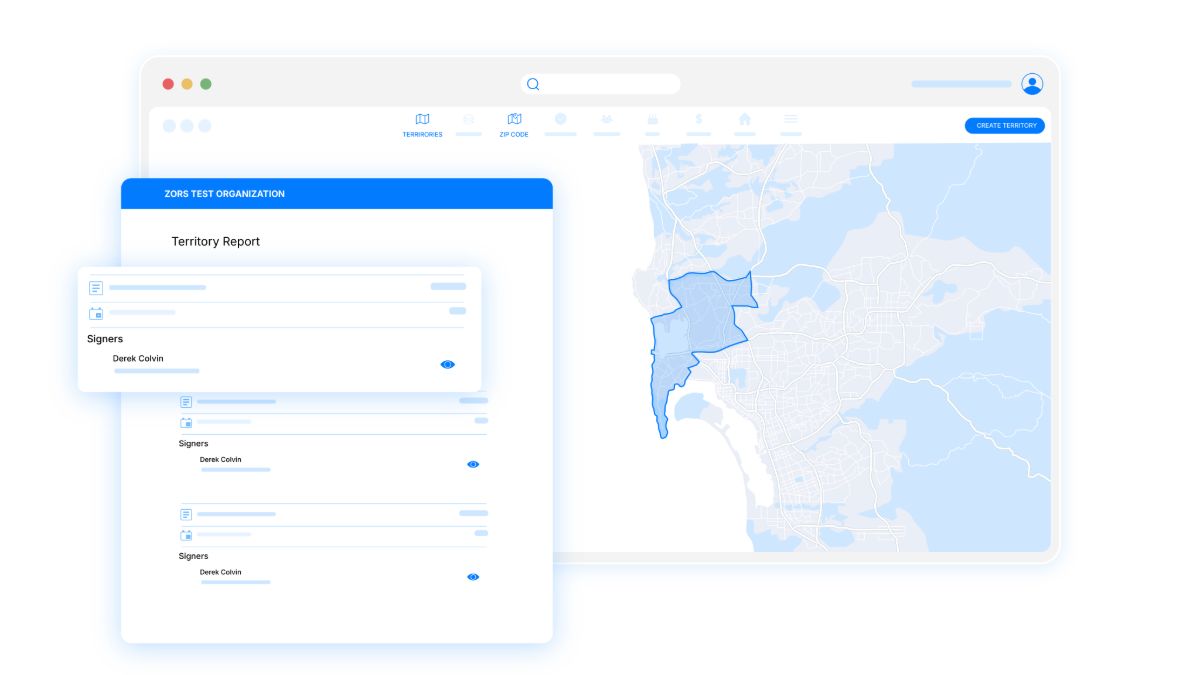Select the Derek Colvin signer name
The width and height of the screenshot is (1200, 675).
[x=137, y=358]
